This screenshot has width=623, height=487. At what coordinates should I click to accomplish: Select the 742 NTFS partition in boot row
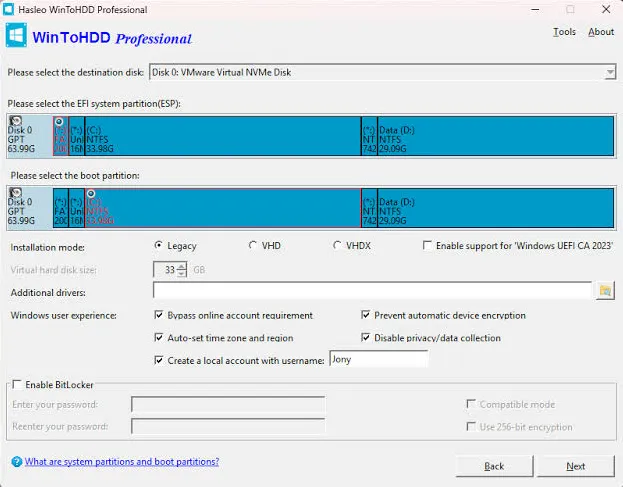click(x=369, y=208)
